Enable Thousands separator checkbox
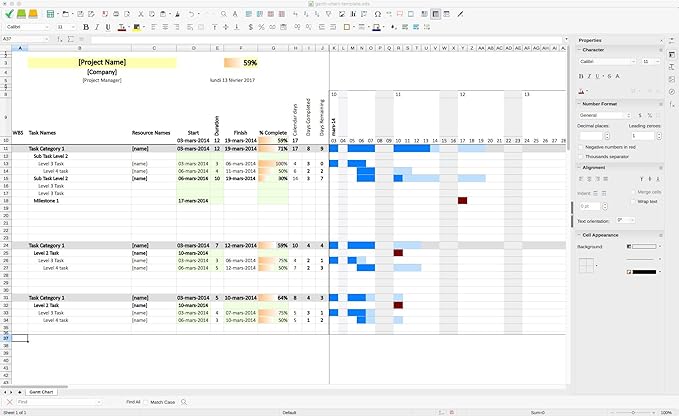 tap(581, 157)
